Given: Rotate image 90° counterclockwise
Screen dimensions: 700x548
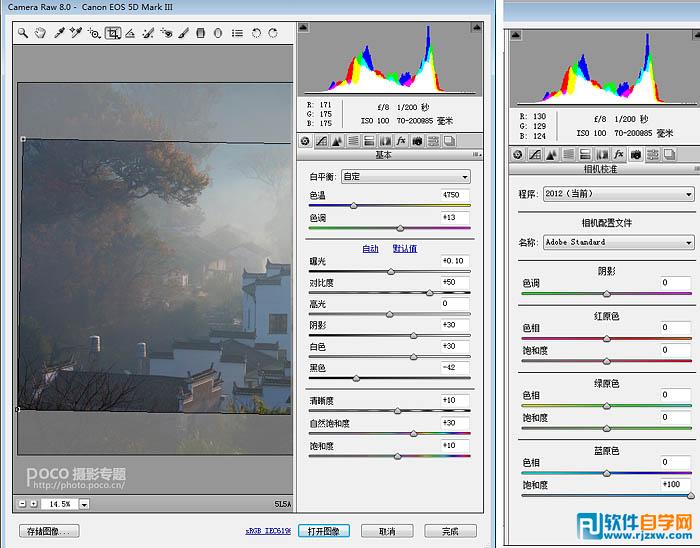Looking at the screenshot, I should click(256, 33).
